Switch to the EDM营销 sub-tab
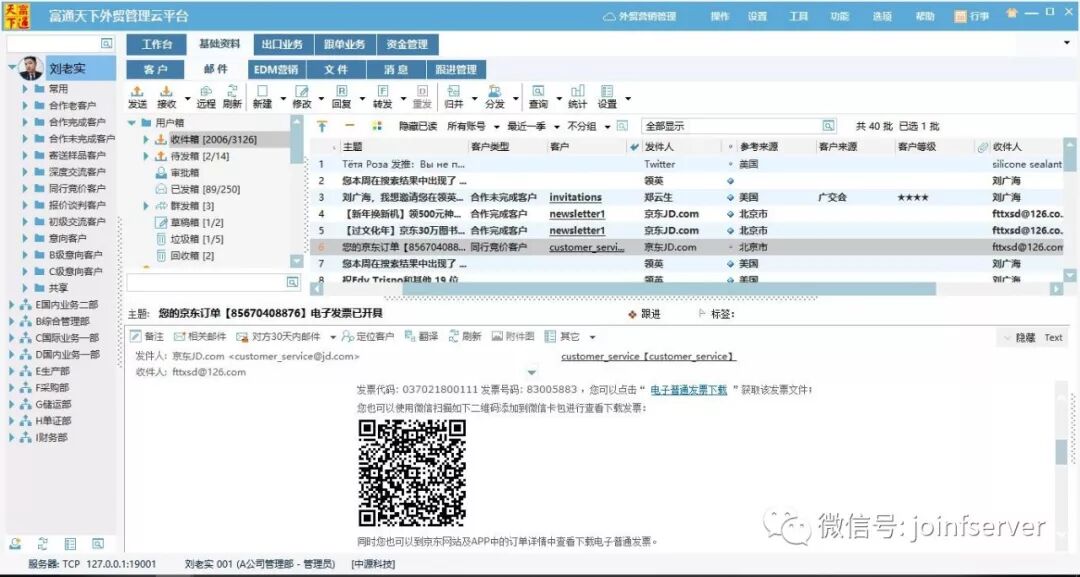Screen dimensions: 1080x577 click(276, 70)
